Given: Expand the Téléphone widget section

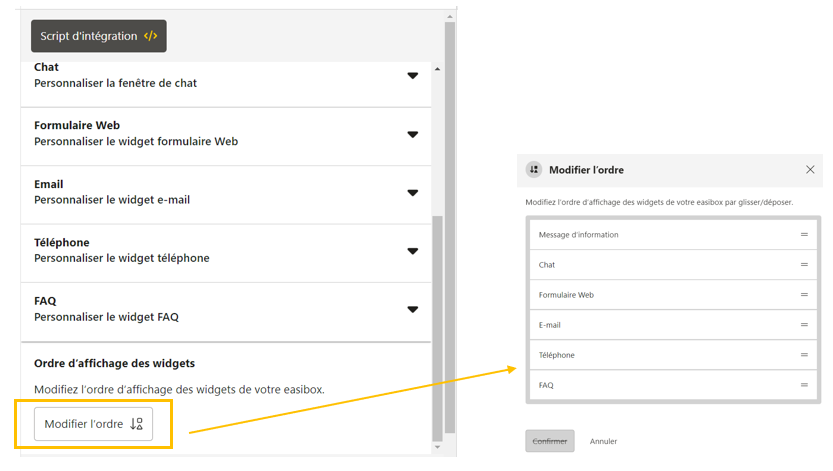Looking at the screenshot, I should 412,251.
